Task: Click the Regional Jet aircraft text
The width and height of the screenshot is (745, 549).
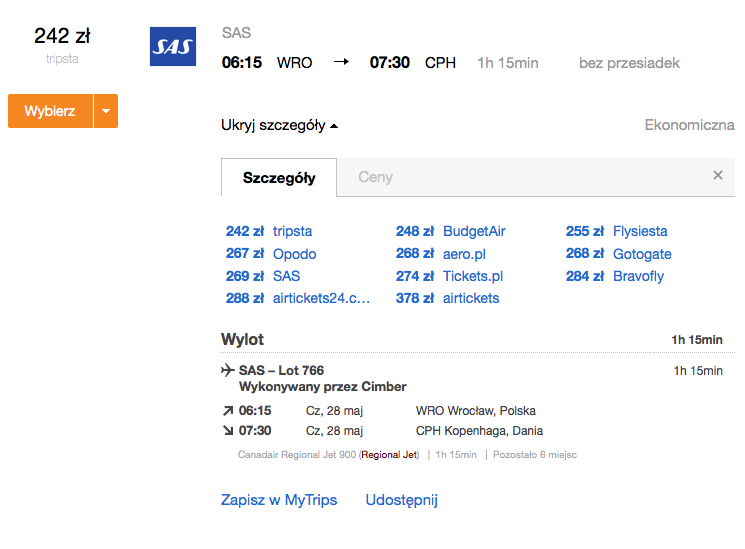Action: tap(389, 454)
